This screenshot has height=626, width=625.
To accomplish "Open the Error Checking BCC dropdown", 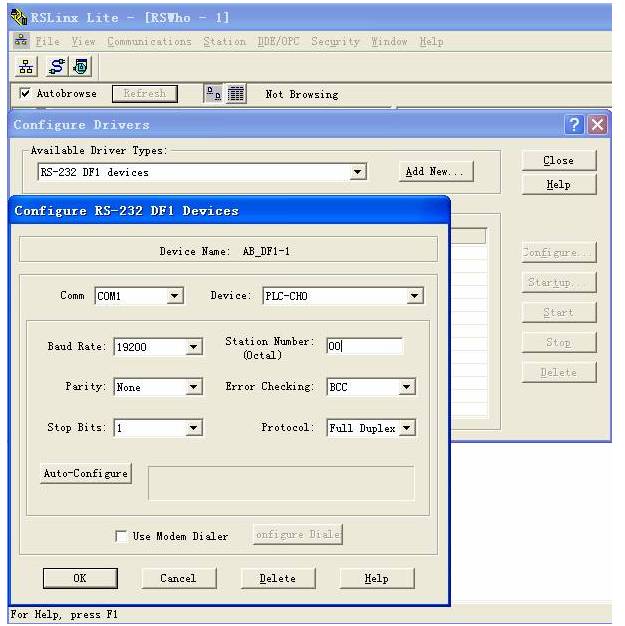I will [407, 386].
